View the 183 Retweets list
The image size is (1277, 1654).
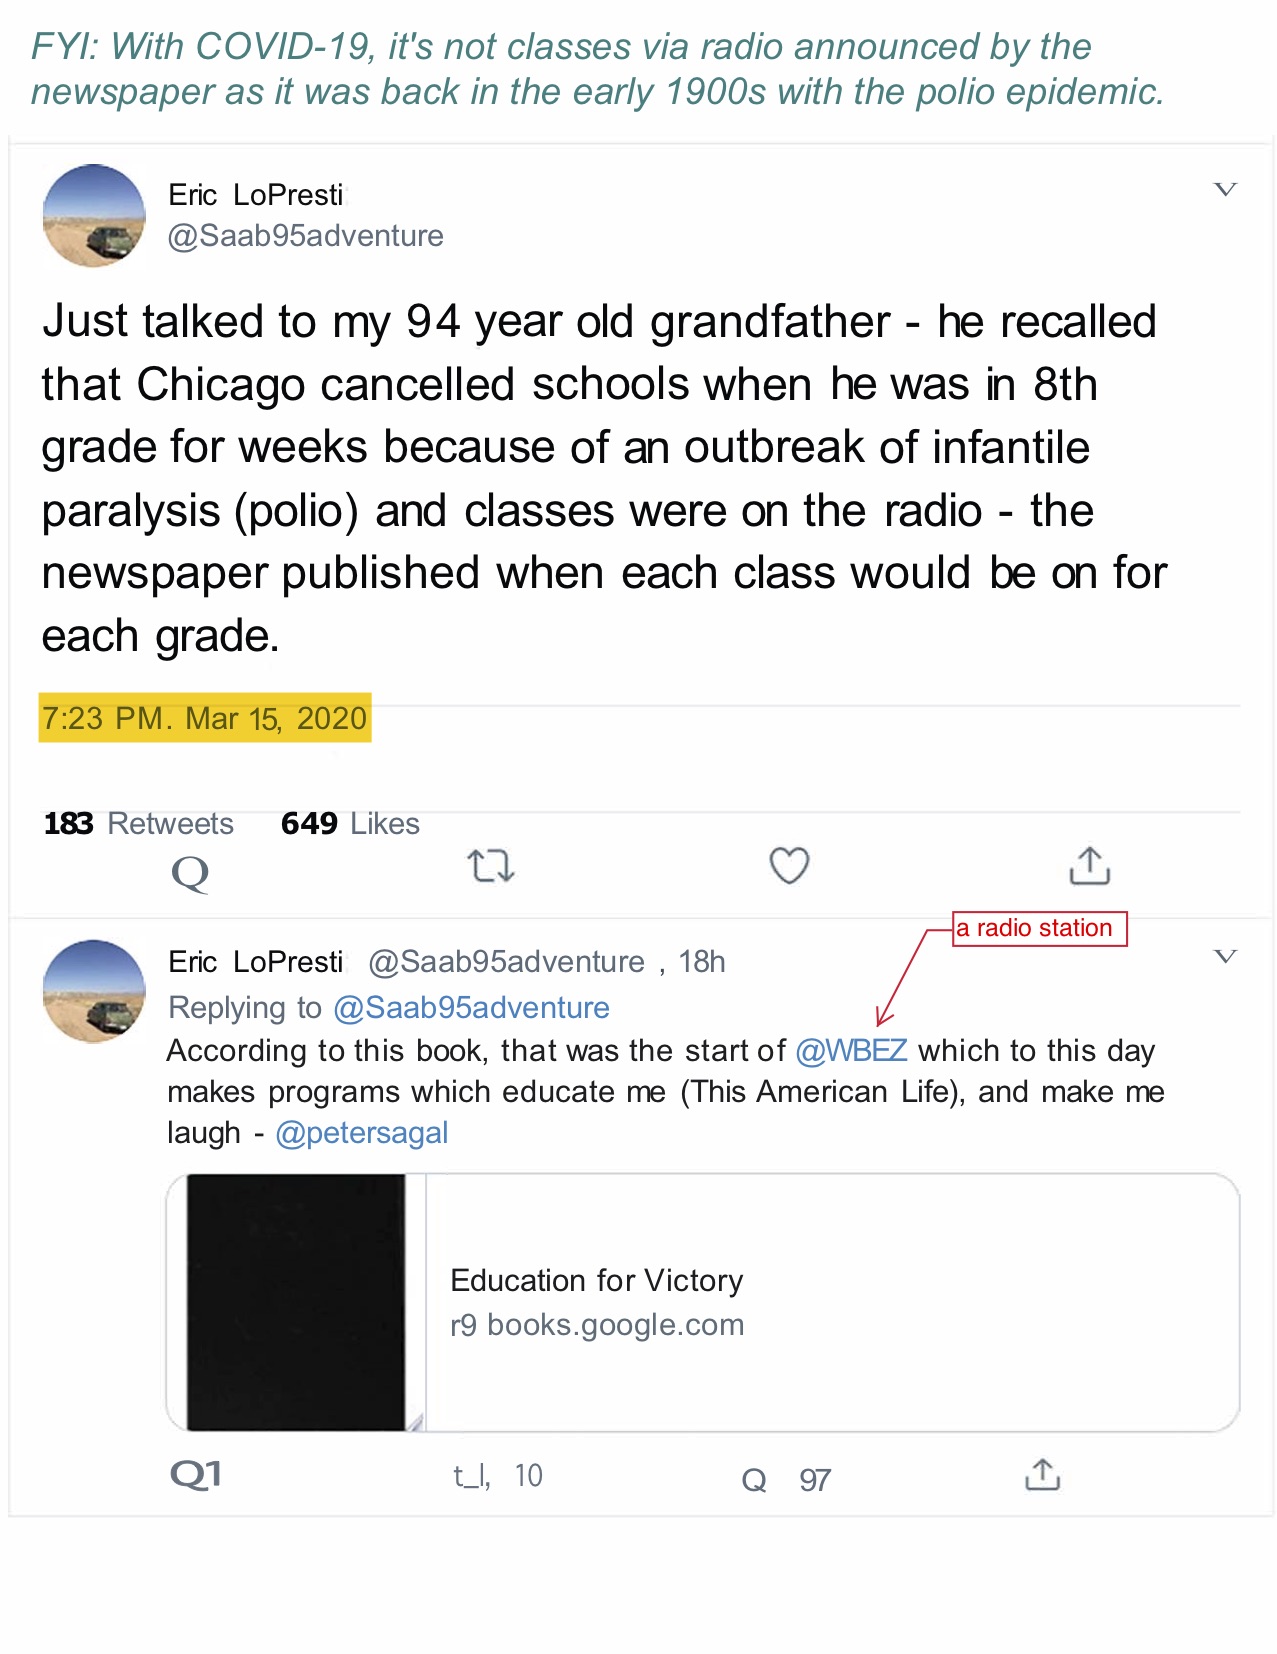pos(137,823)
